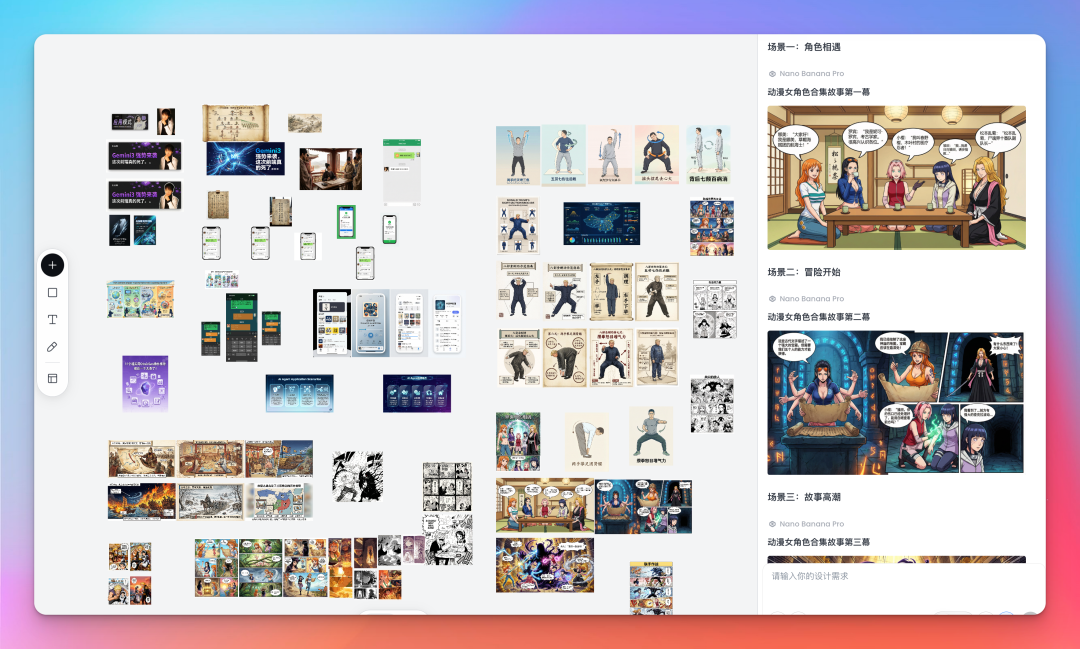1080x649 pixels.
Task: Select the canvas blue temple adventure comic
Action: click(643, 506)
